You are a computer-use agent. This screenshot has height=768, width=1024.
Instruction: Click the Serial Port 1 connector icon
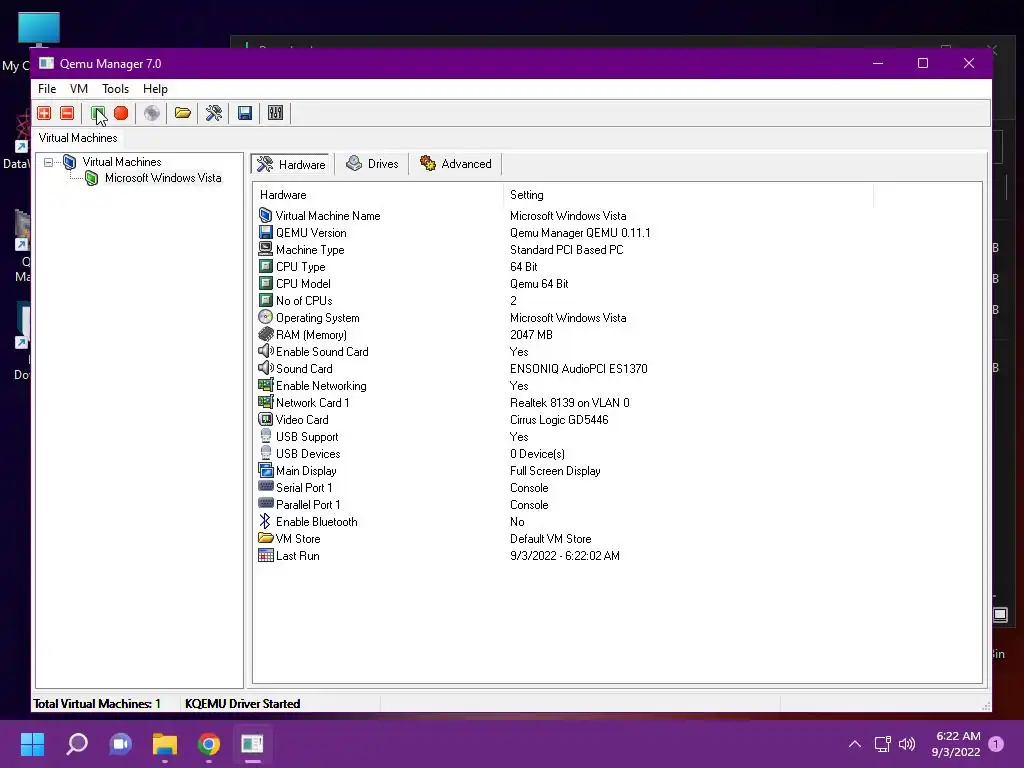(265, 487)
